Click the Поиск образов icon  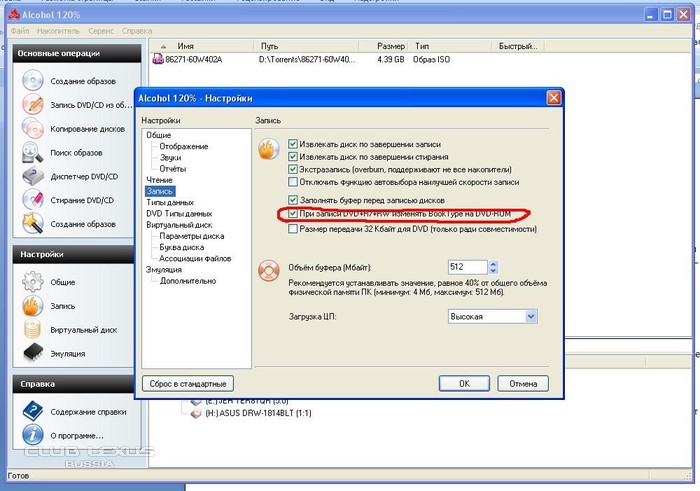pos(32,152)
